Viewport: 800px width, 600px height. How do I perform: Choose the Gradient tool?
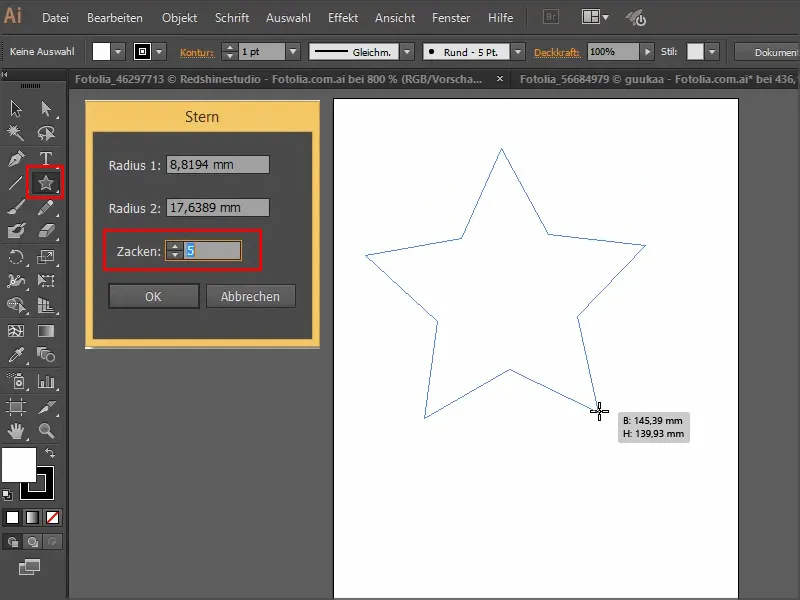[x=46, y=331]
